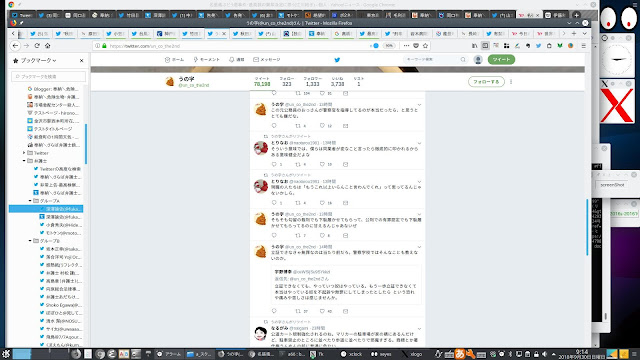List all Firefox tabs chevron
The height and width of the screenshot is (360, 640).
click(584, 33)
